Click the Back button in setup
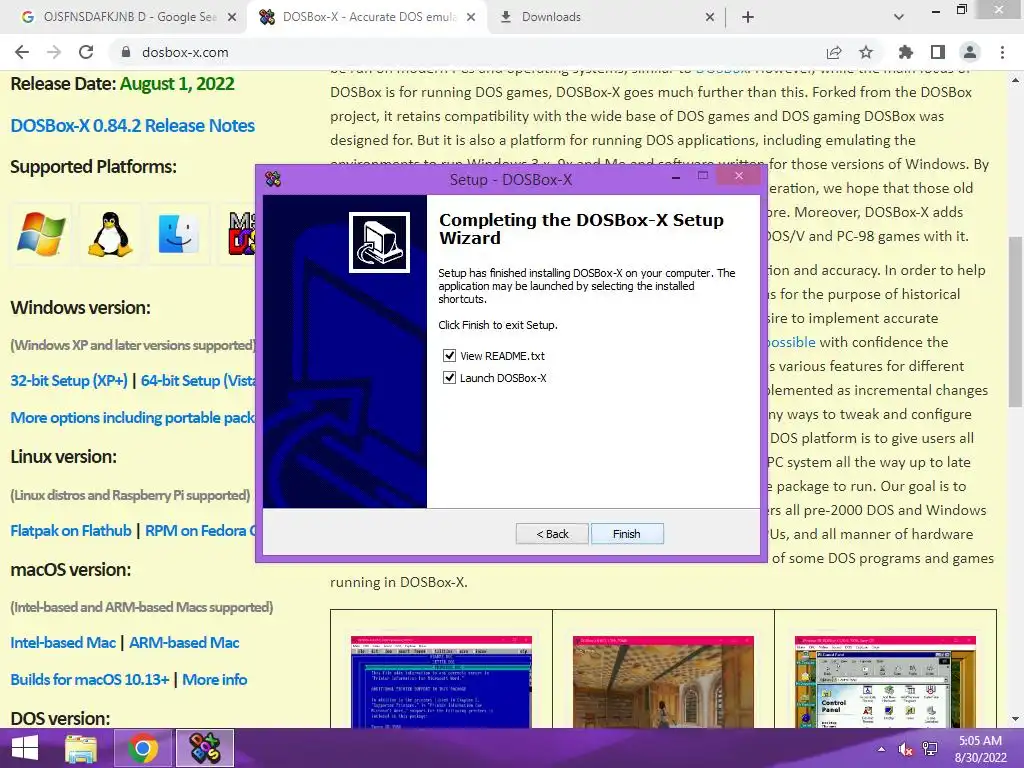Image resolution: width=1024 pixels, height=768 pixels. coord(552,534)
